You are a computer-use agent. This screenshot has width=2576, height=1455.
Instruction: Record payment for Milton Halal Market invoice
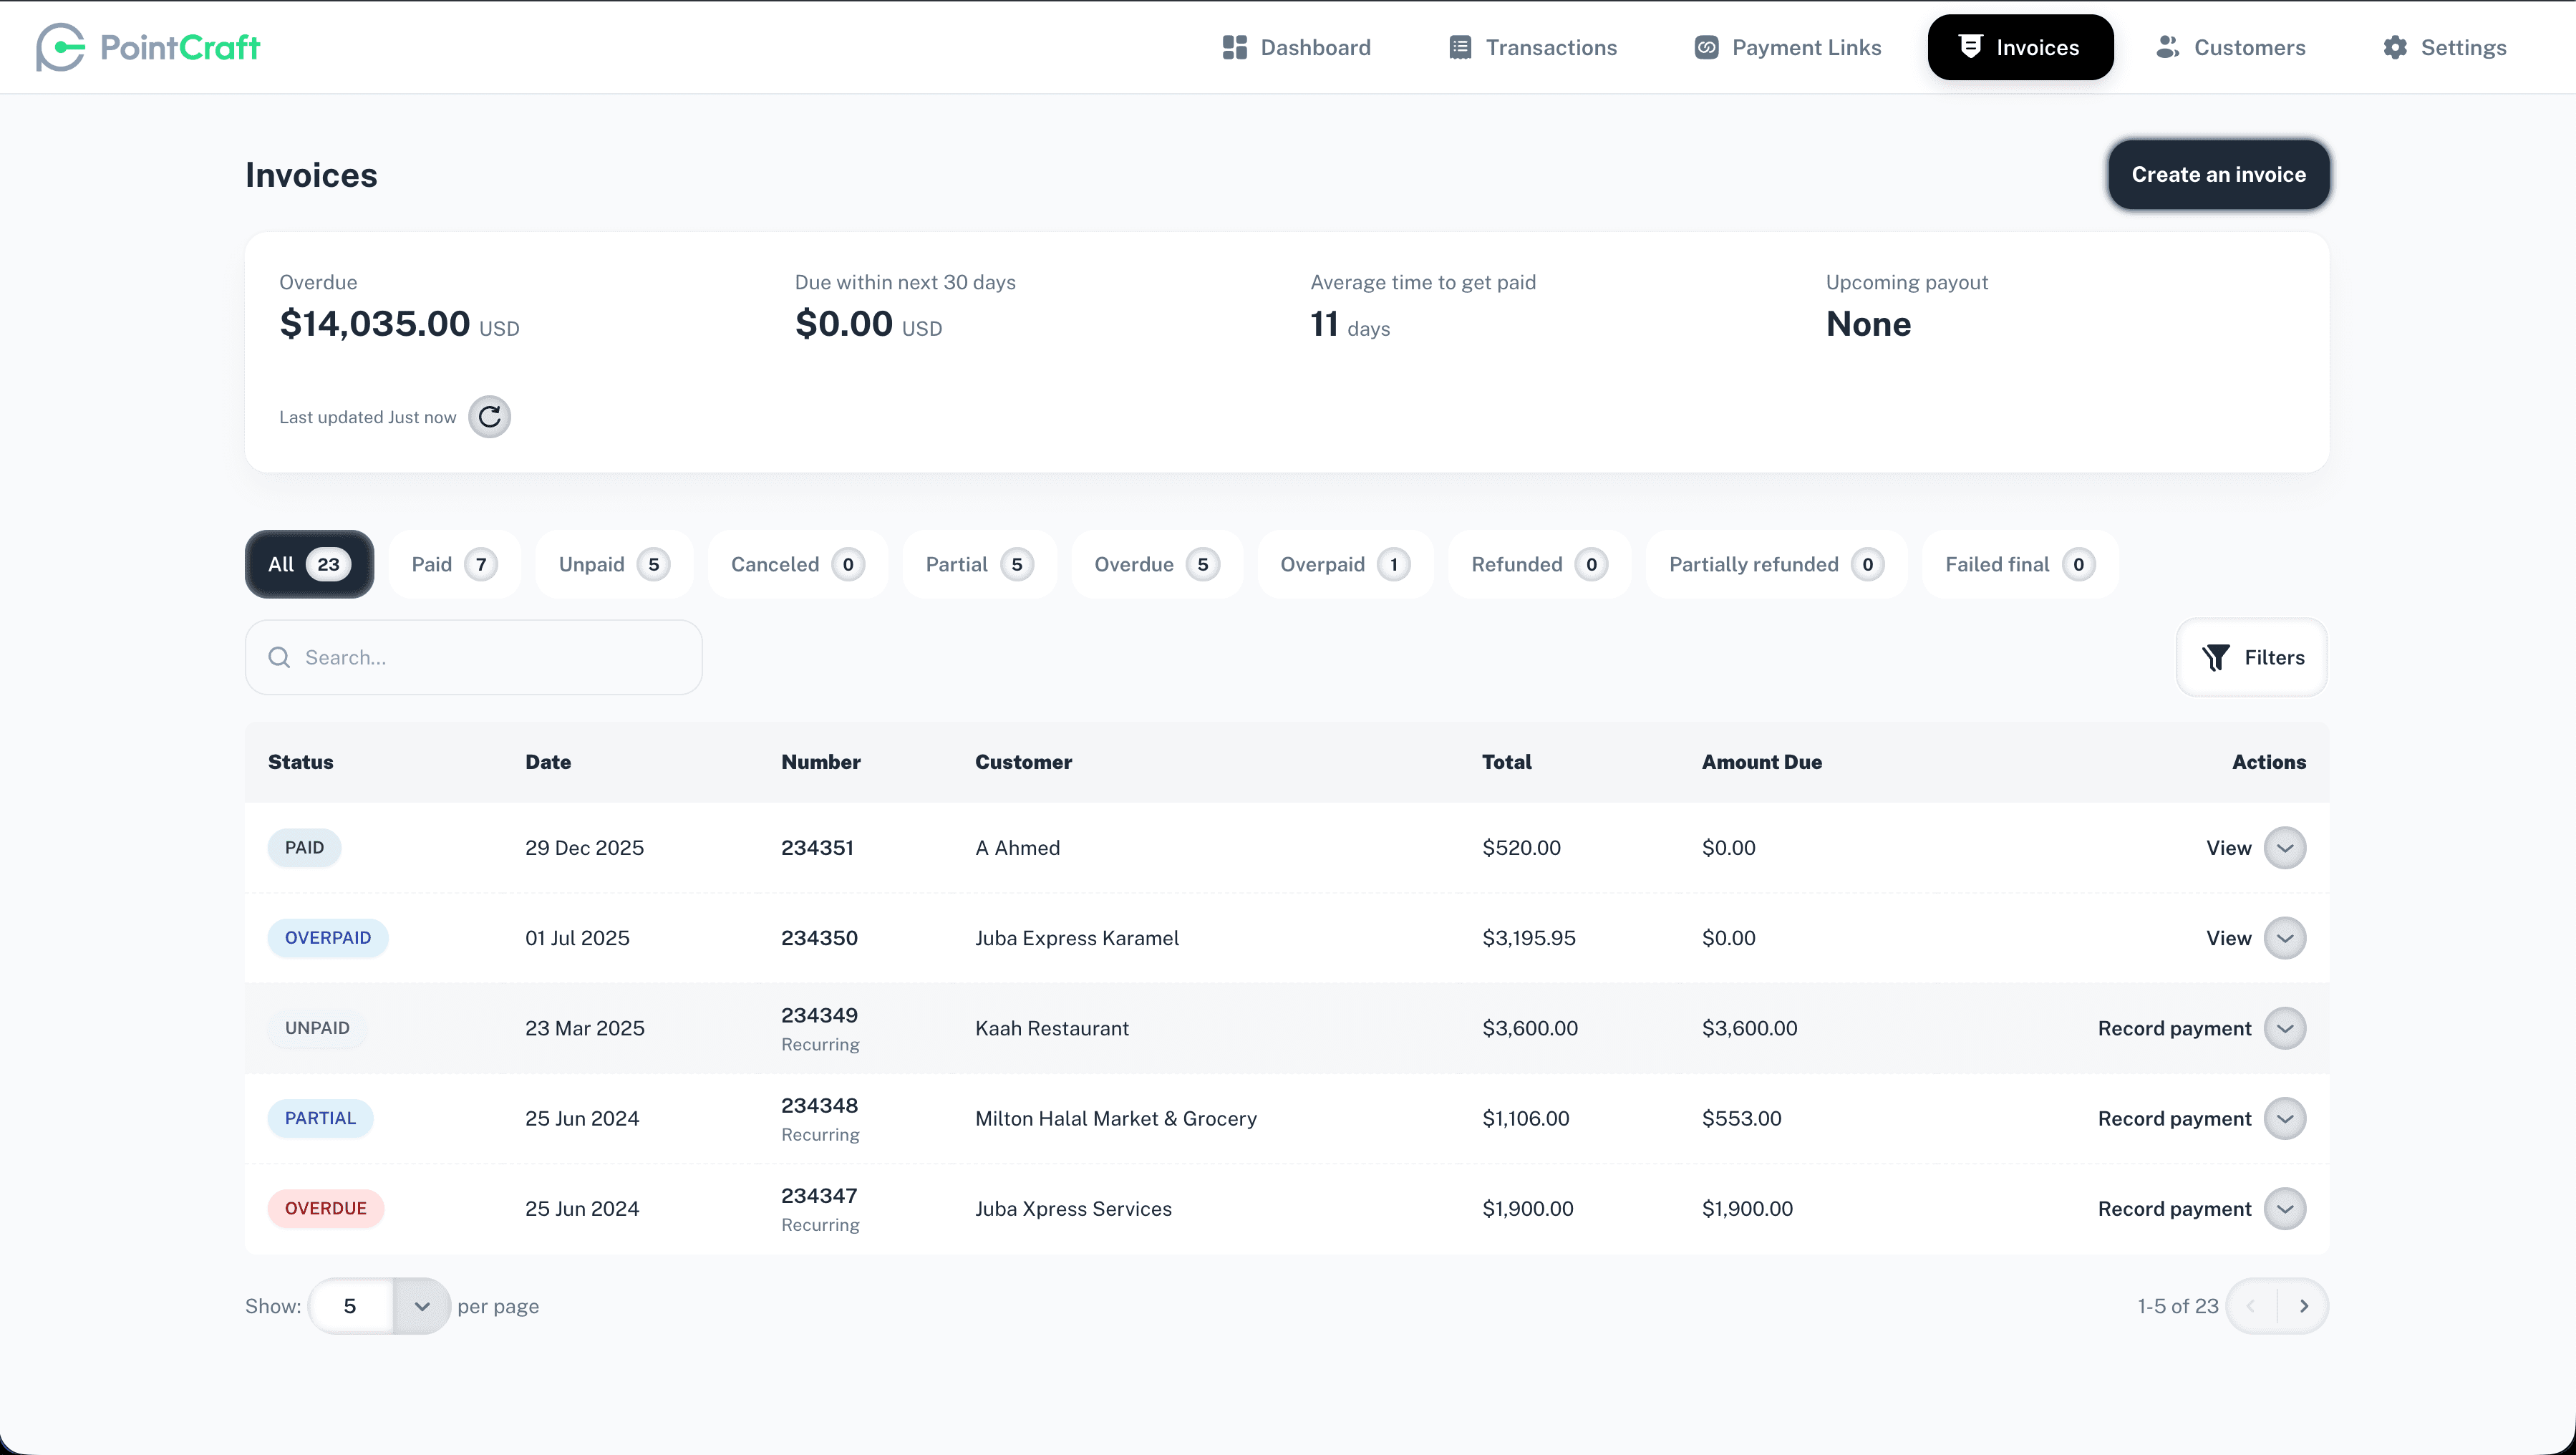(x=2174, y=1118)
